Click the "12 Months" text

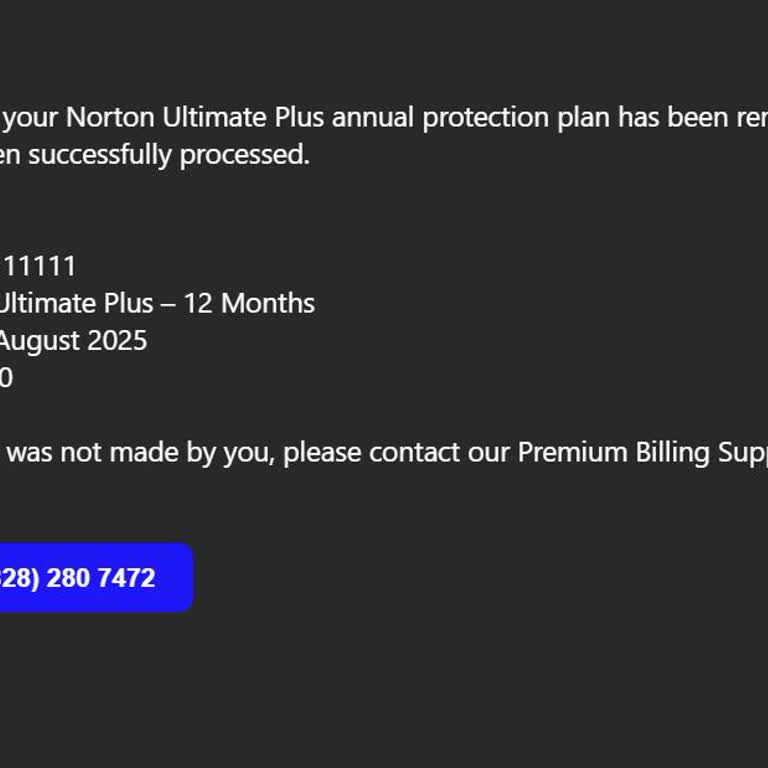[x=249, y=303]
